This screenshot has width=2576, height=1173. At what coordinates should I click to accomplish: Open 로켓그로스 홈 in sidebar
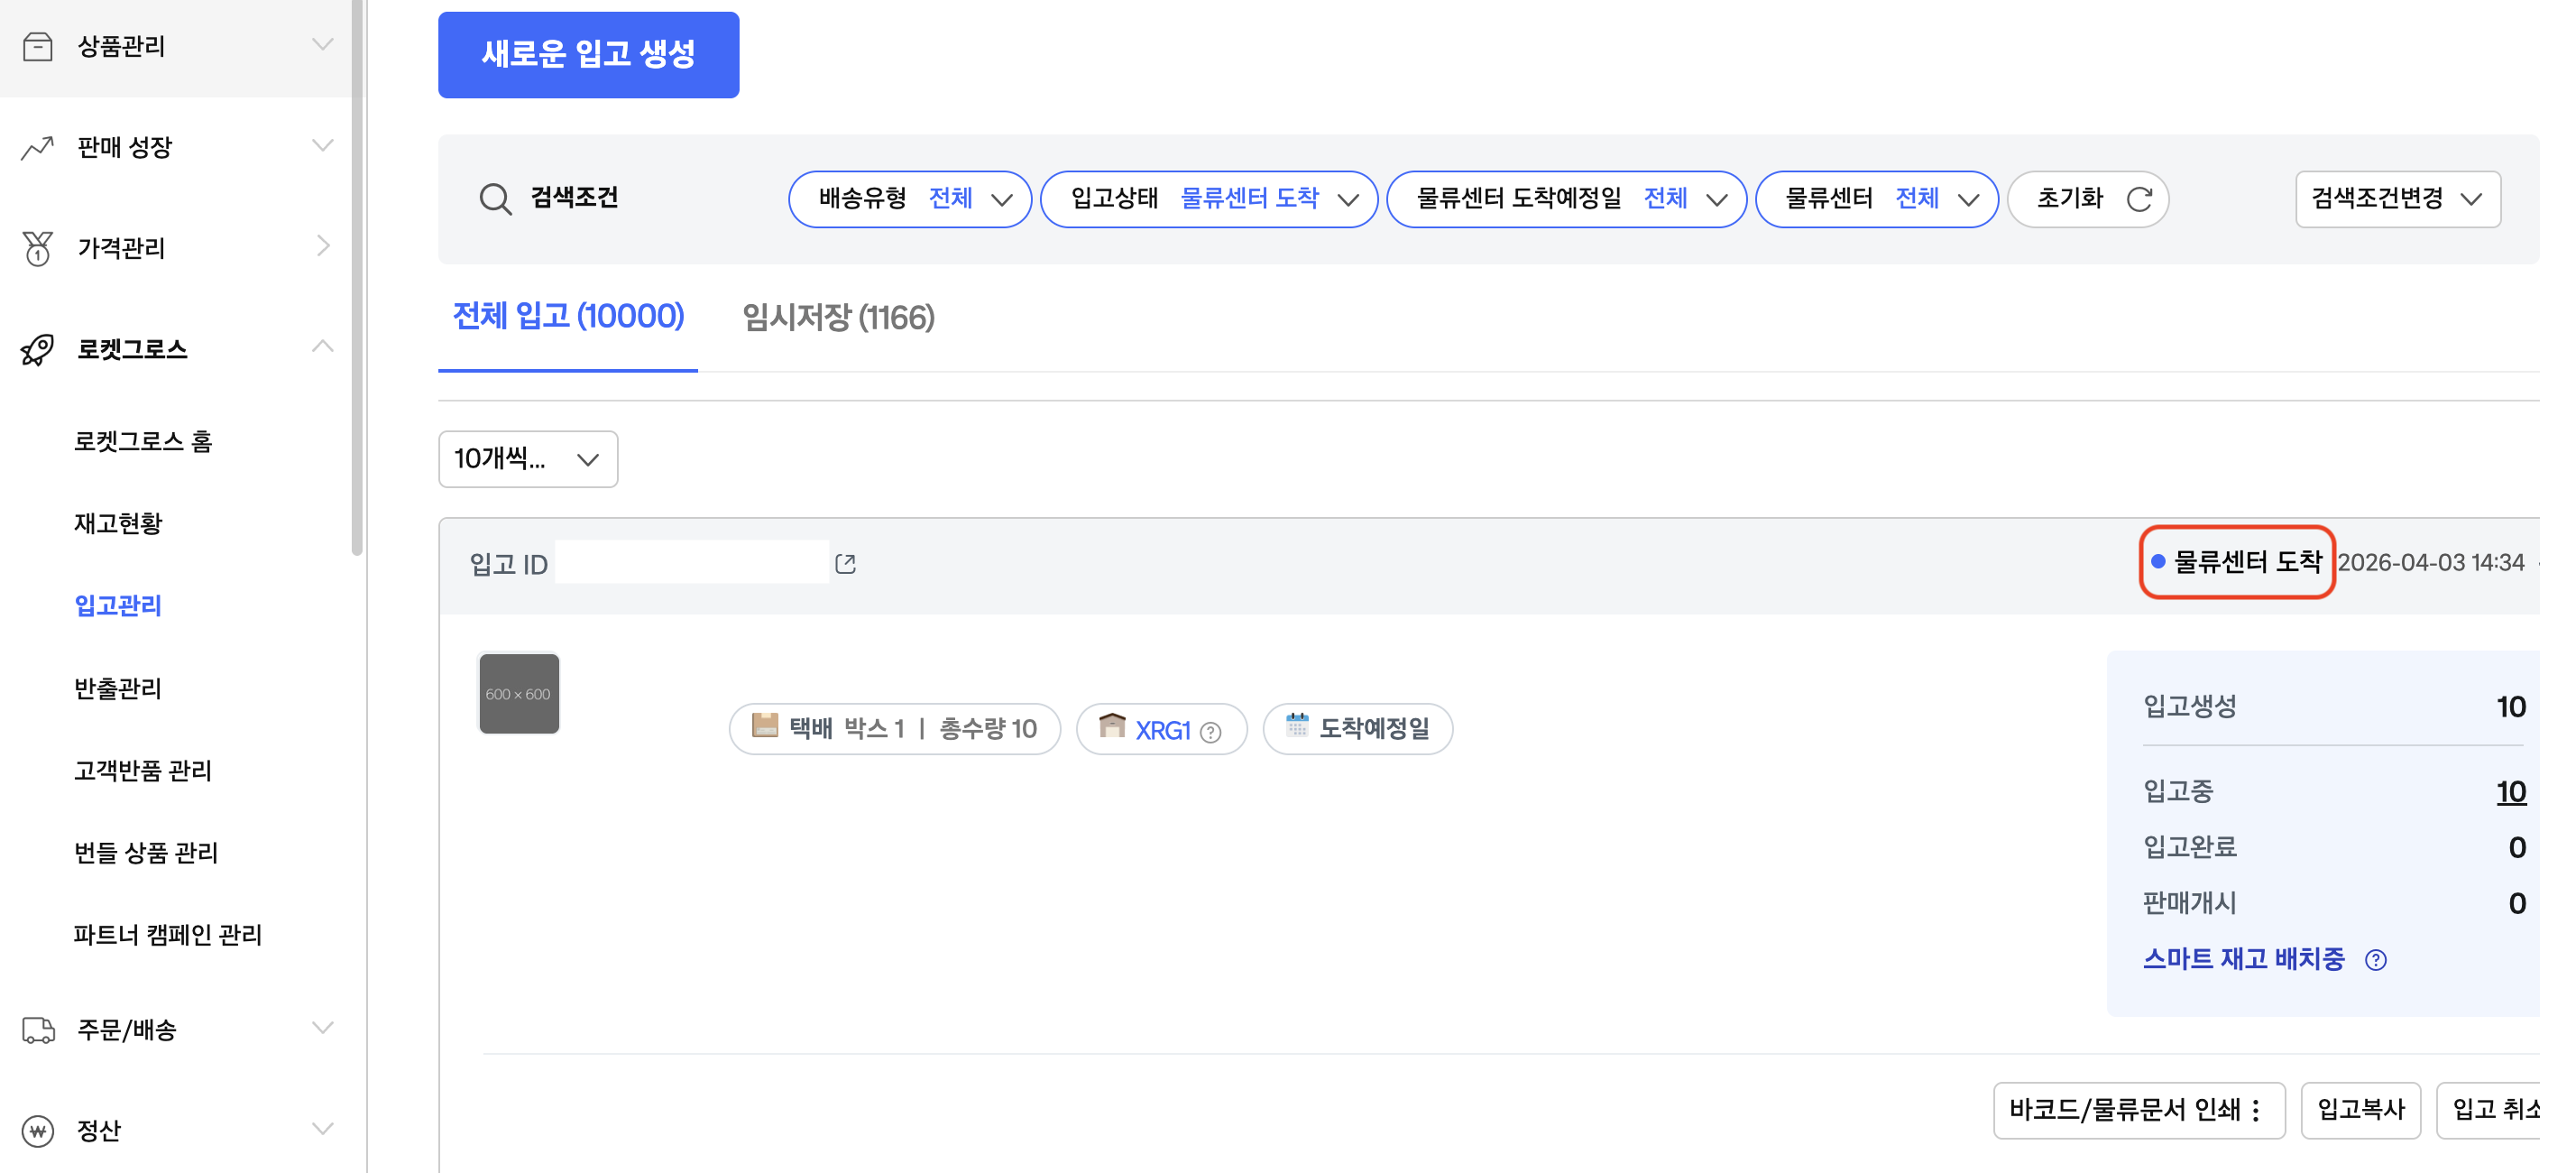tap(143, 442)
